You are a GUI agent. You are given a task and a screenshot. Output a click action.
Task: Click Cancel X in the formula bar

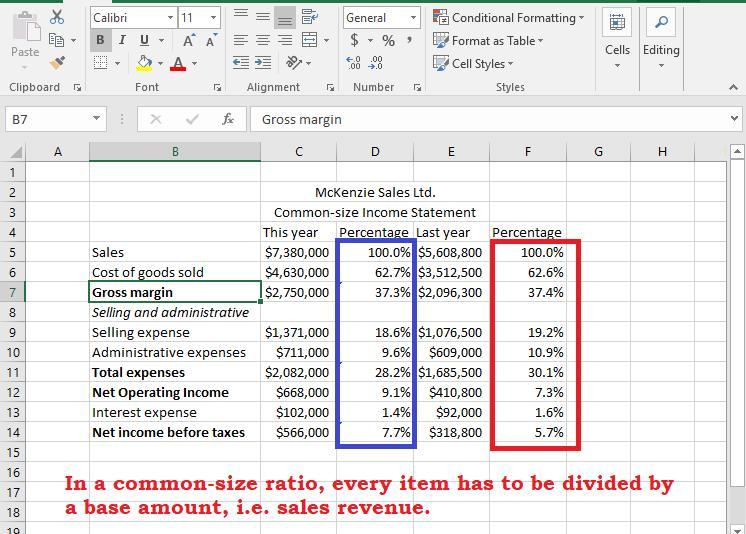(x=156, y=119)
